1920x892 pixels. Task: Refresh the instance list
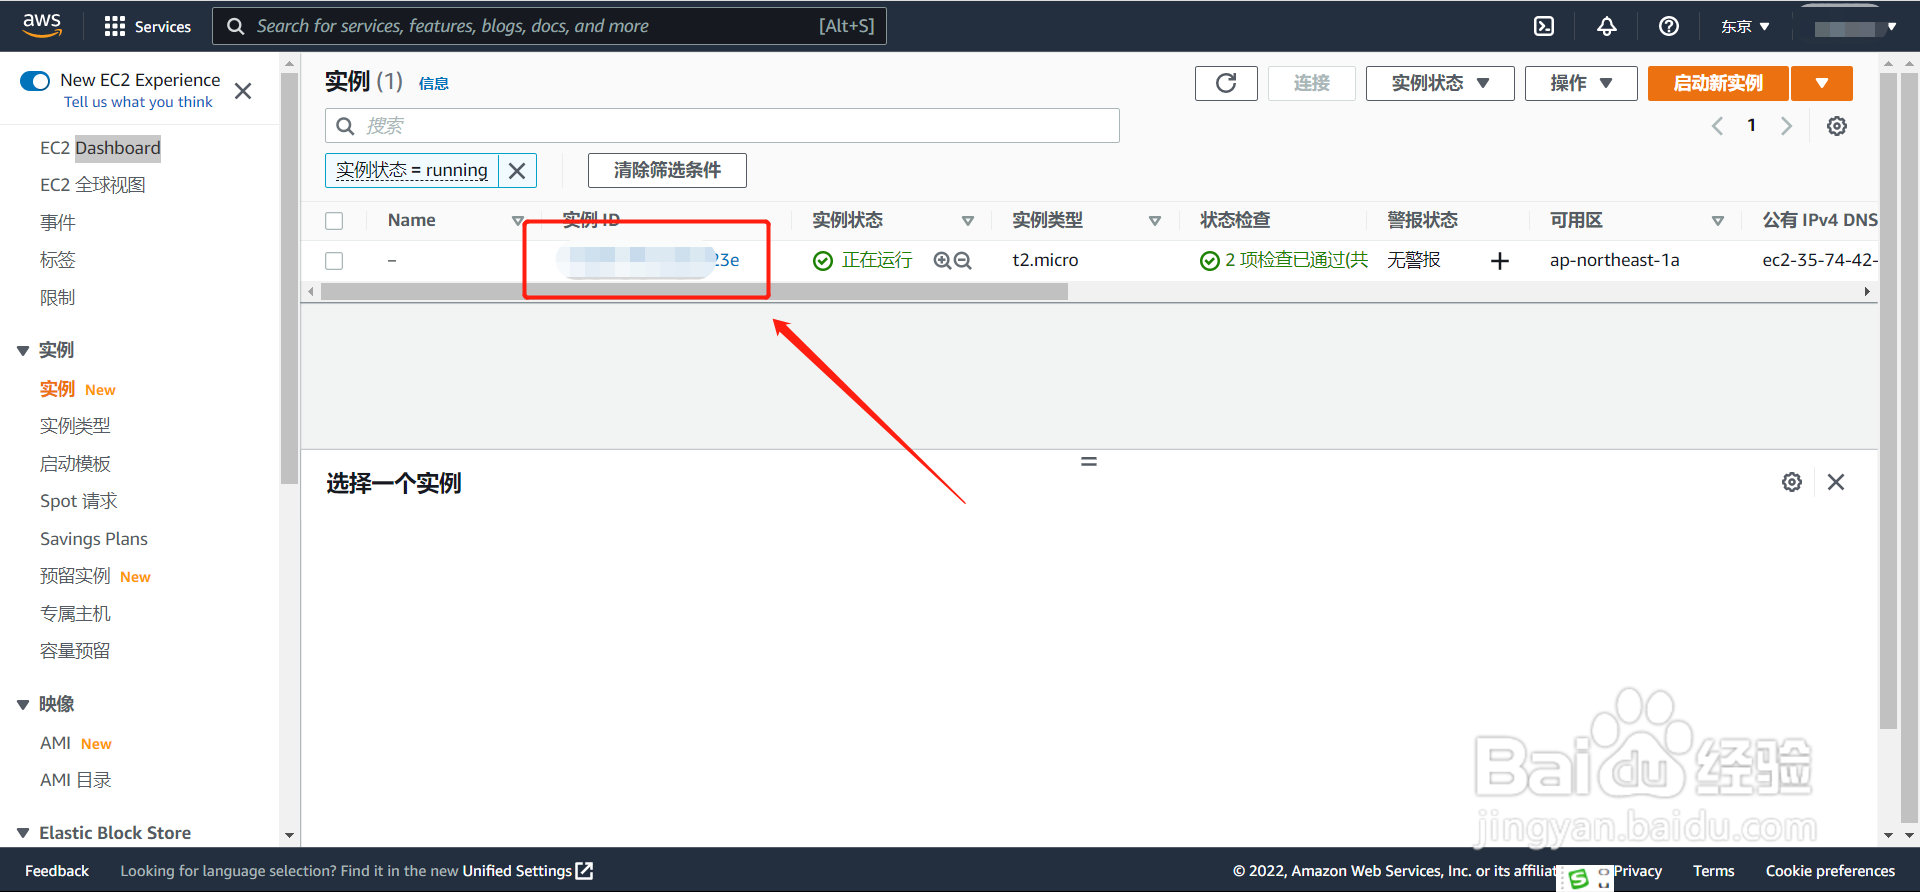pos(1226,83)
